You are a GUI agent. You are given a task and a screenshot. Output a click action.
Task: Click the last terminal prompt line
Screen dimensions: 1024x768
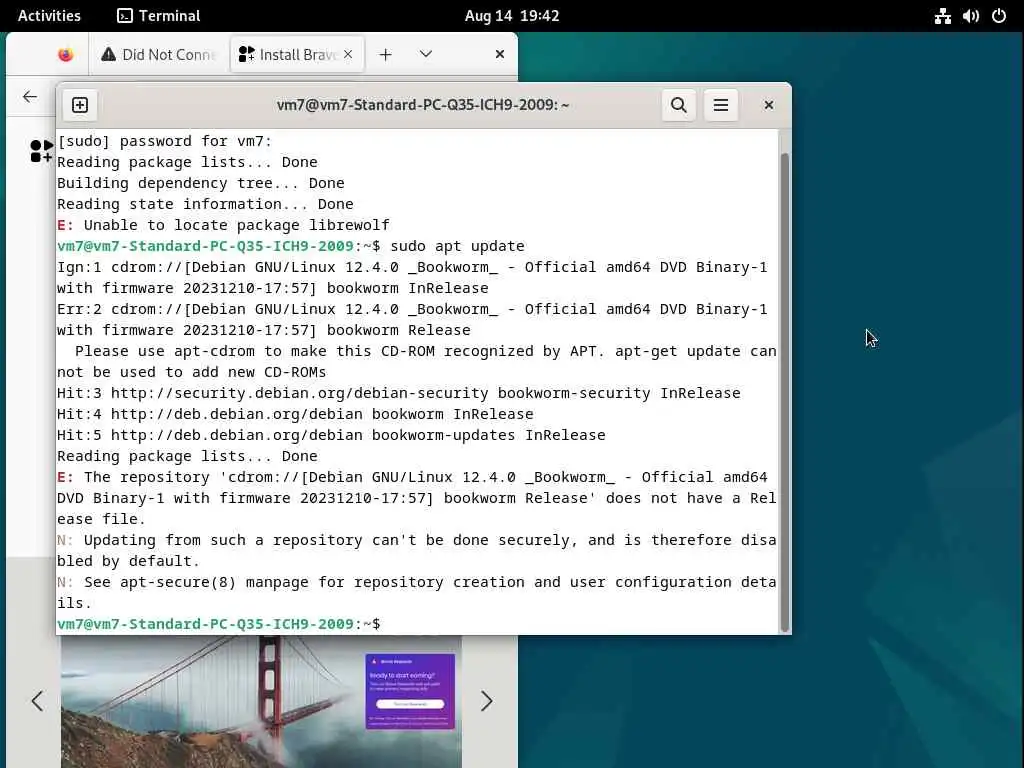[219, 624]
